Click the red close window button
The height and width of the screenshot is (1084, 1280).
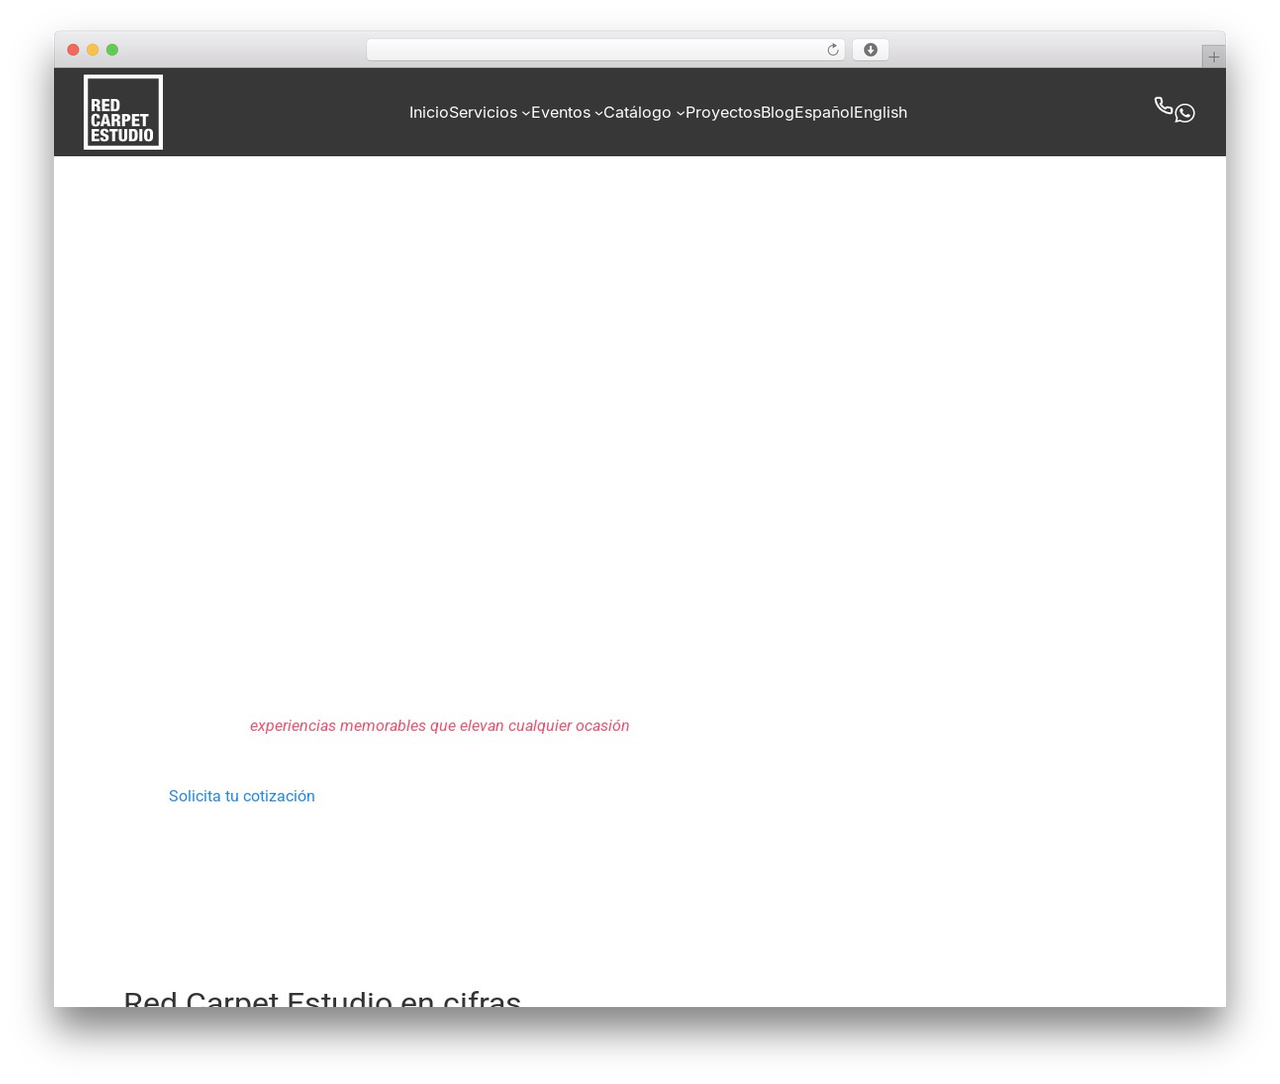(x=73, y=50)
